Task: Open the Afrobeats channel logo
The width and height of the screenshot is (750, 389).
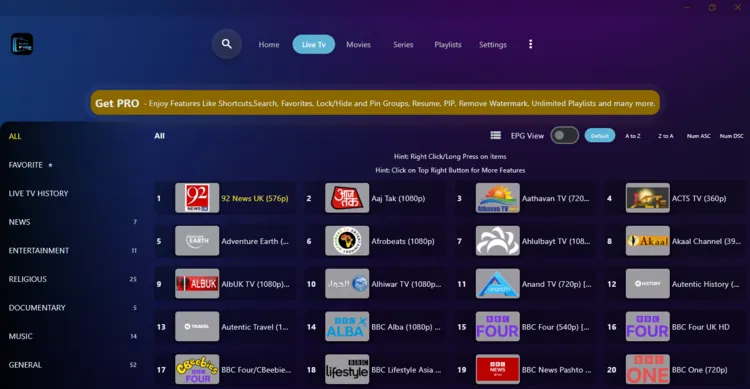Action: pyautogui.click(x=347, y=241)
